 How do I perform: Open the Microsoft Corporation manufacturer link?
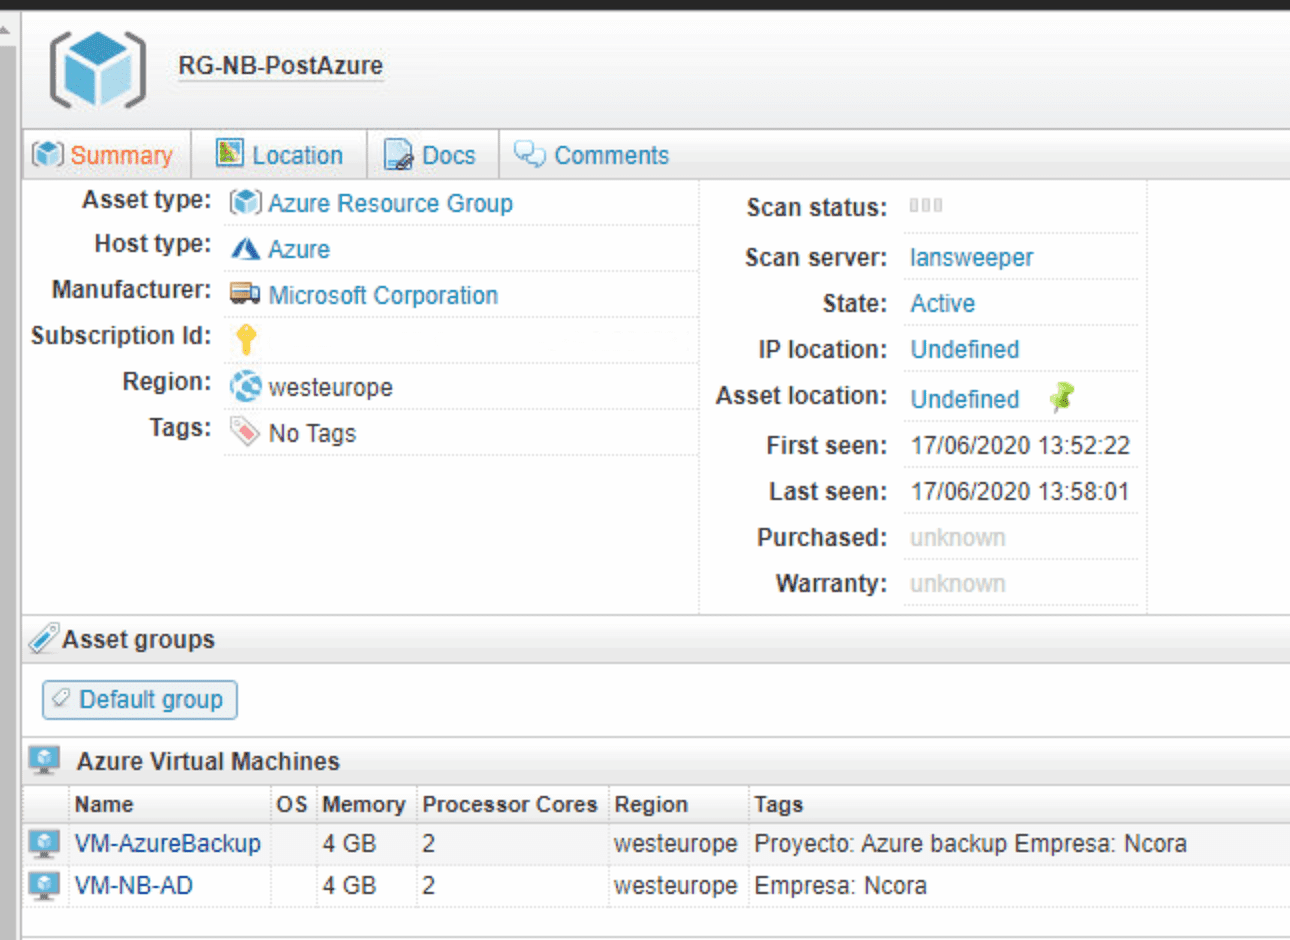pos(383,295)
